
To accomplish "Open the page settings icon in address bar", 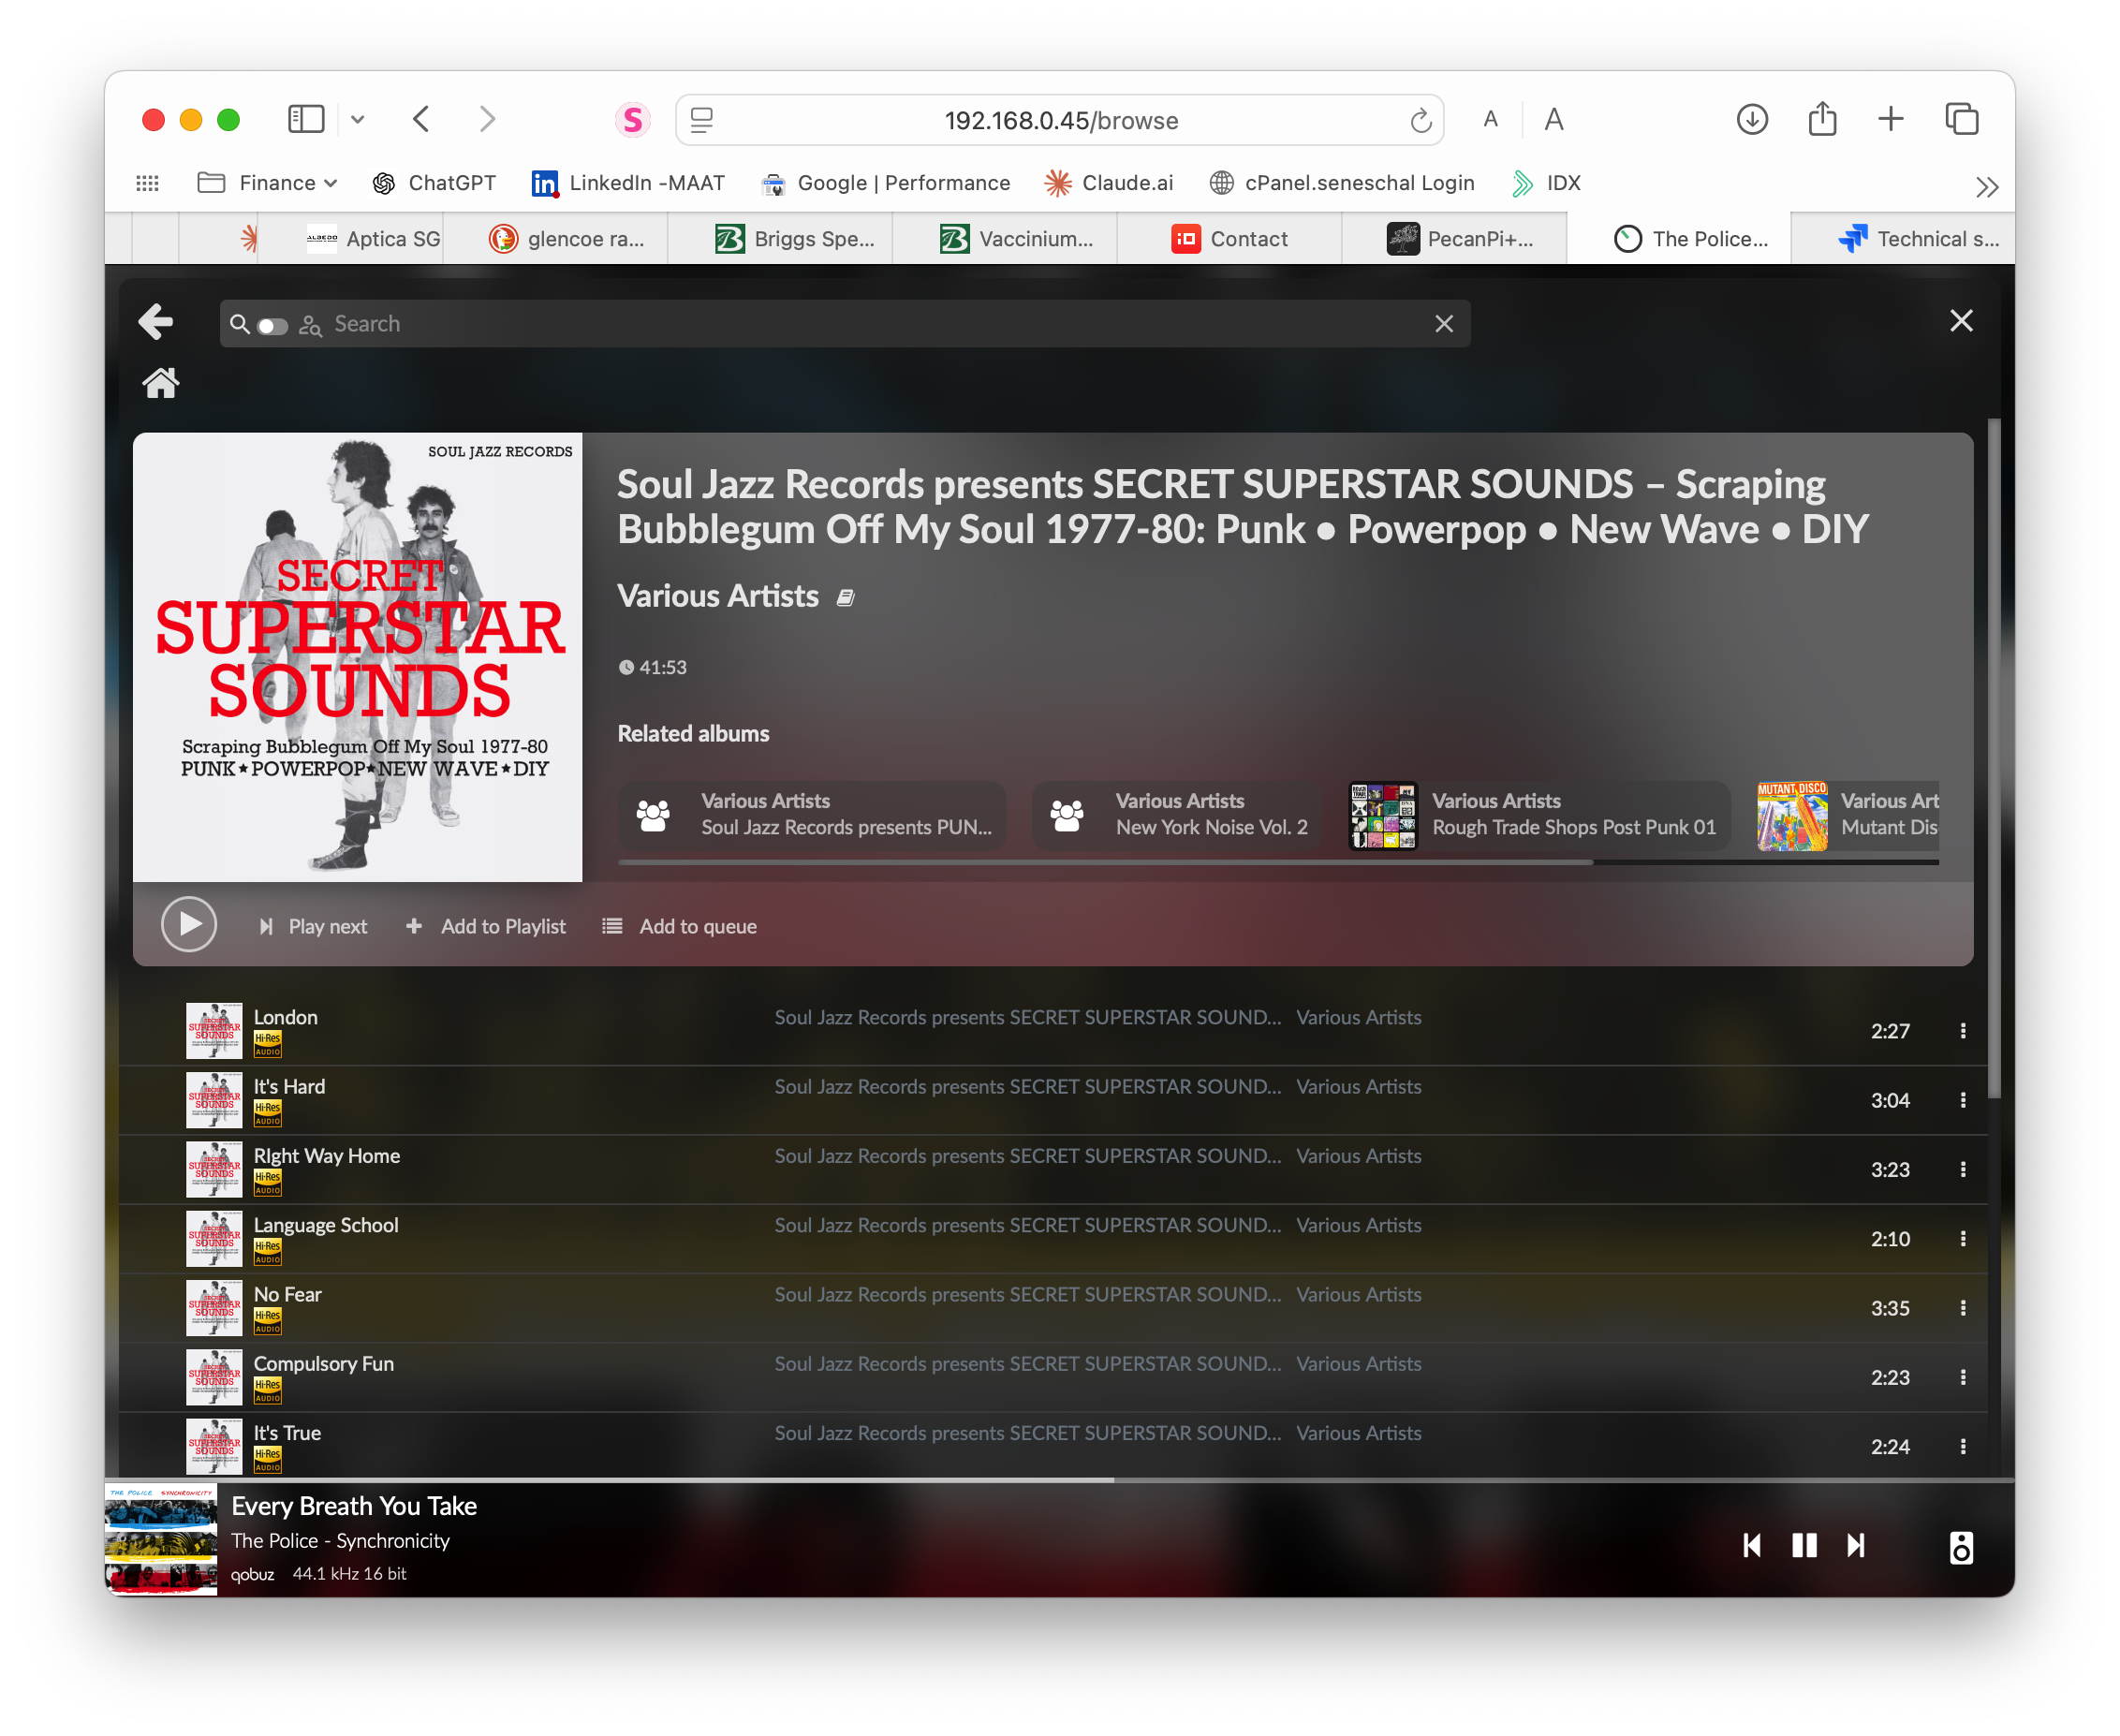I will 702,120.
